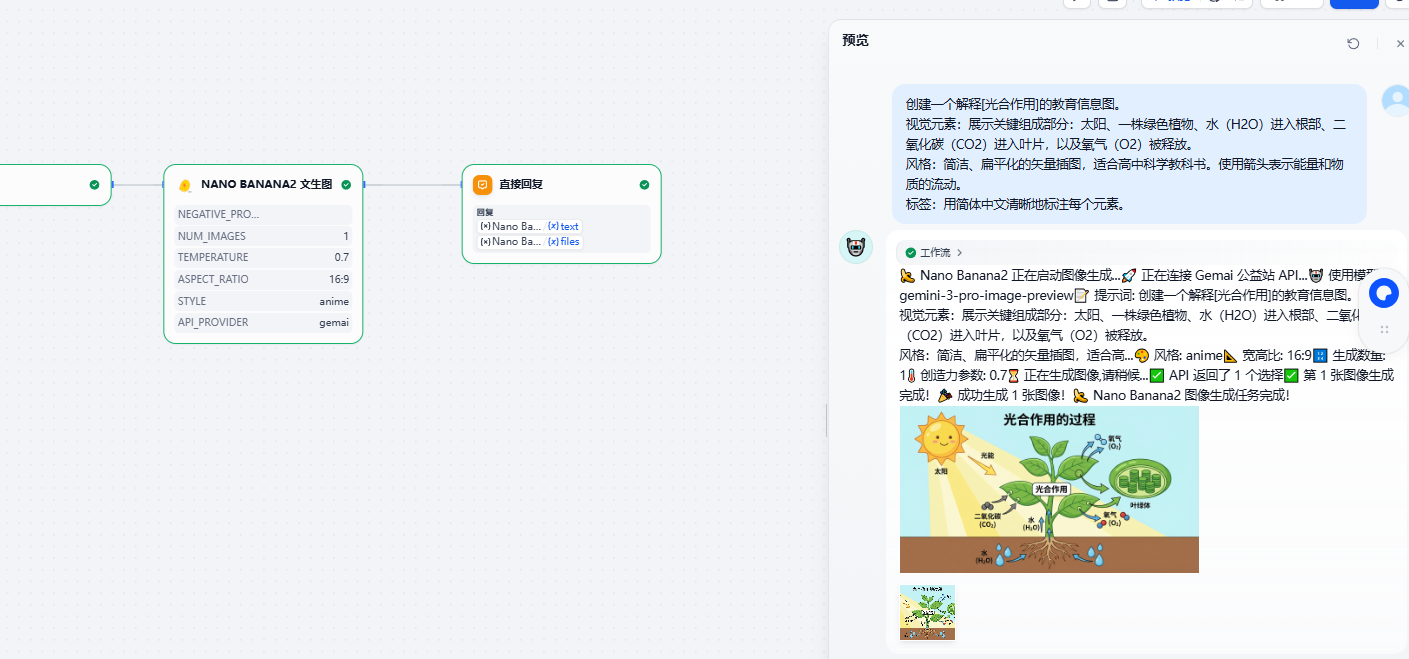Click the ASPECT_RATIO parameter label

tap(213, 279)
